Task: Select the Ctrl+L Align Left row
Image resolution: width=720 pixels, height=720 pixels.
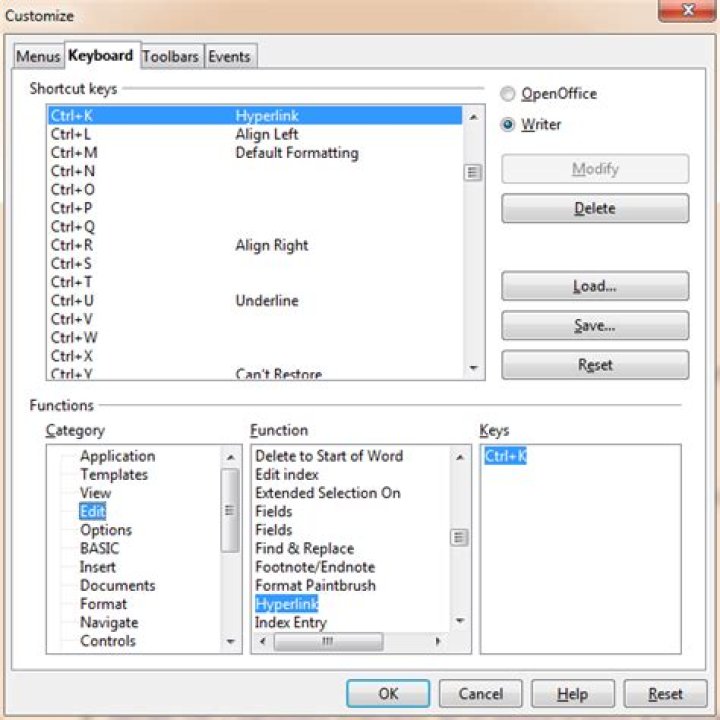Action: (255, 135)
